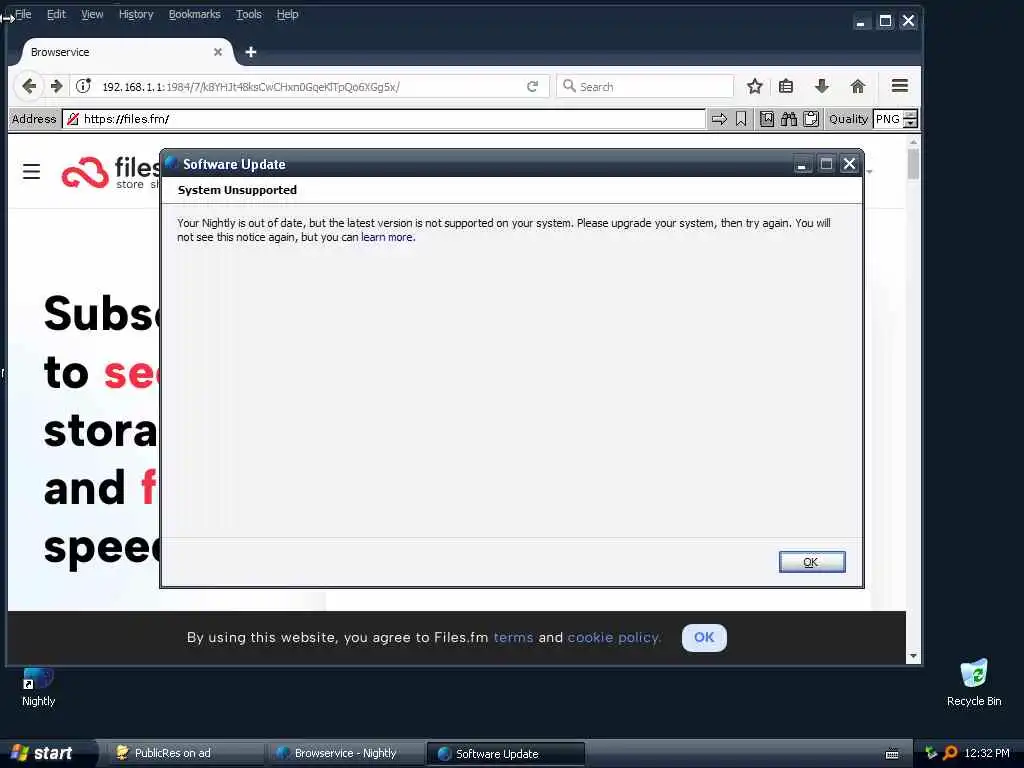The width and height of the screenshot is (1024, 768).
Task: Open the Tools menu
Action: [x=249, y=14]
